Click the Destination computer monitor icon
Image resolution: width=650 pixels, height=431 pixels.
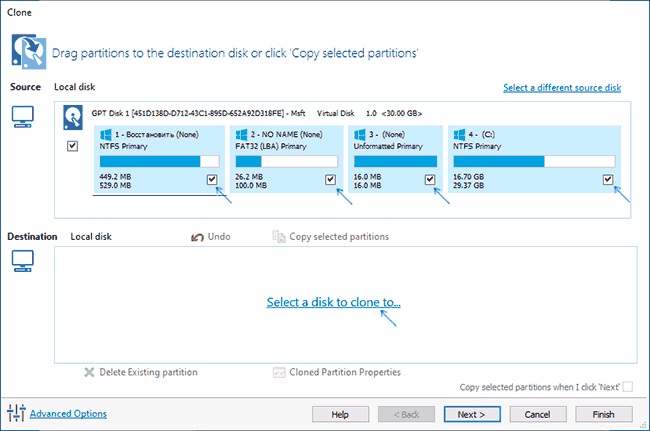(x=22, y=261)
